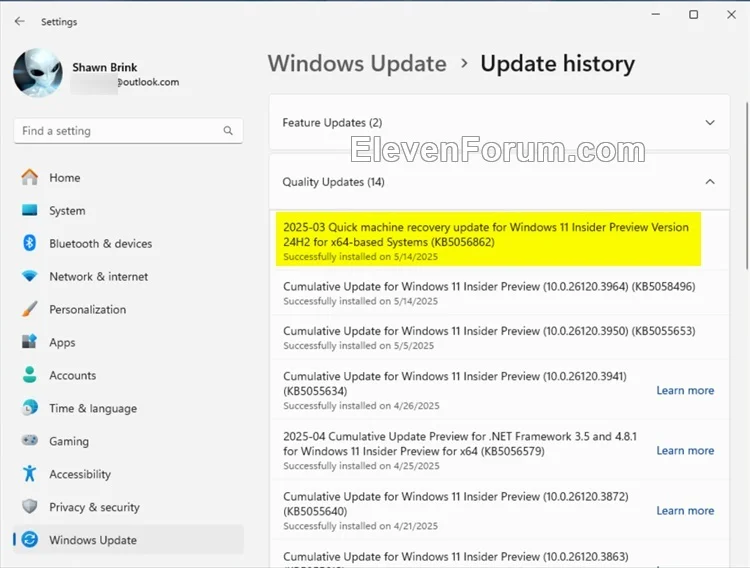Click the search magnifier icon

coord(228,131)
